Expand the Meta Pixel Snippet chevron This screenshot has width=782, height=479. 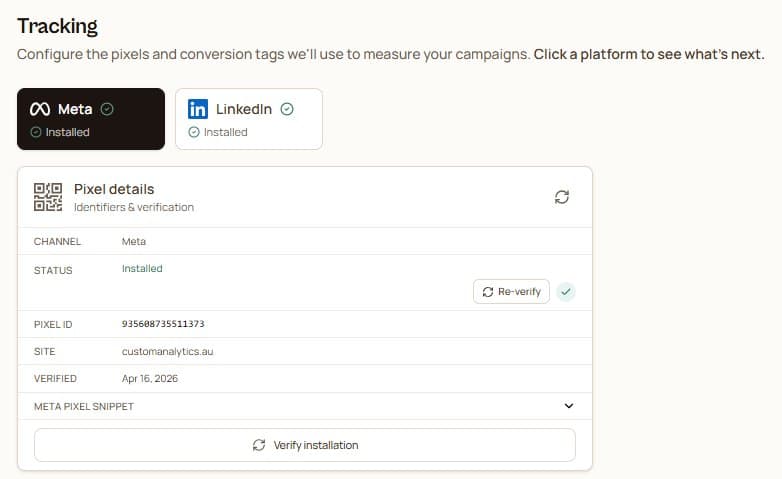(x=569, y=406)
